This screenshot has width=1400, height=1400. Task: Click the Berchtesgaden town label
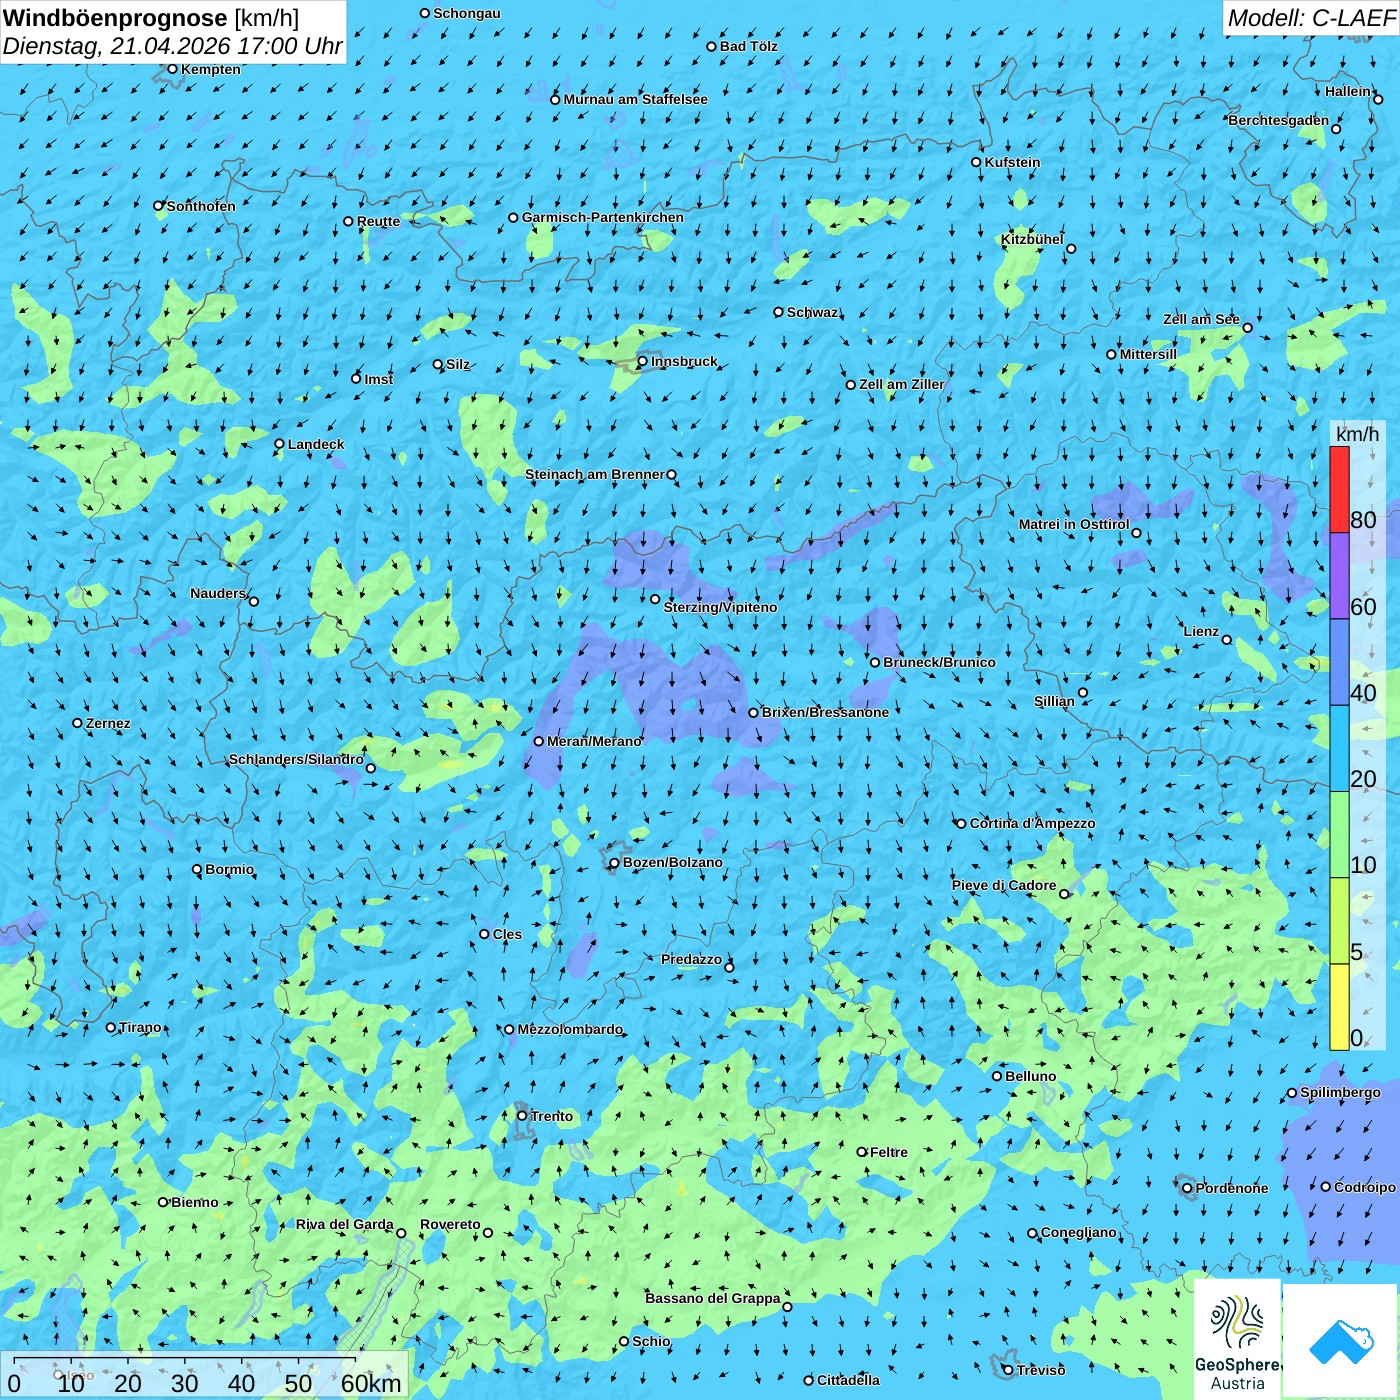coord(1279,120)
